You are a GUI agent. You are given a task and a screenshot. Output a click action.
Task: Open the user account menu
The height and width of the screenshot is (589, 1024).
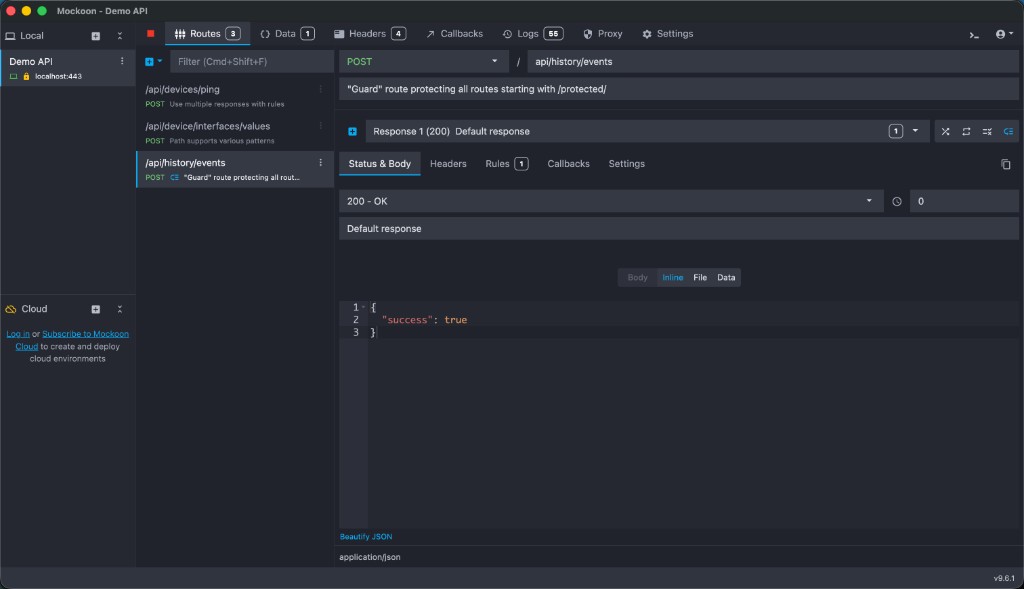[x=1004, y=34]
